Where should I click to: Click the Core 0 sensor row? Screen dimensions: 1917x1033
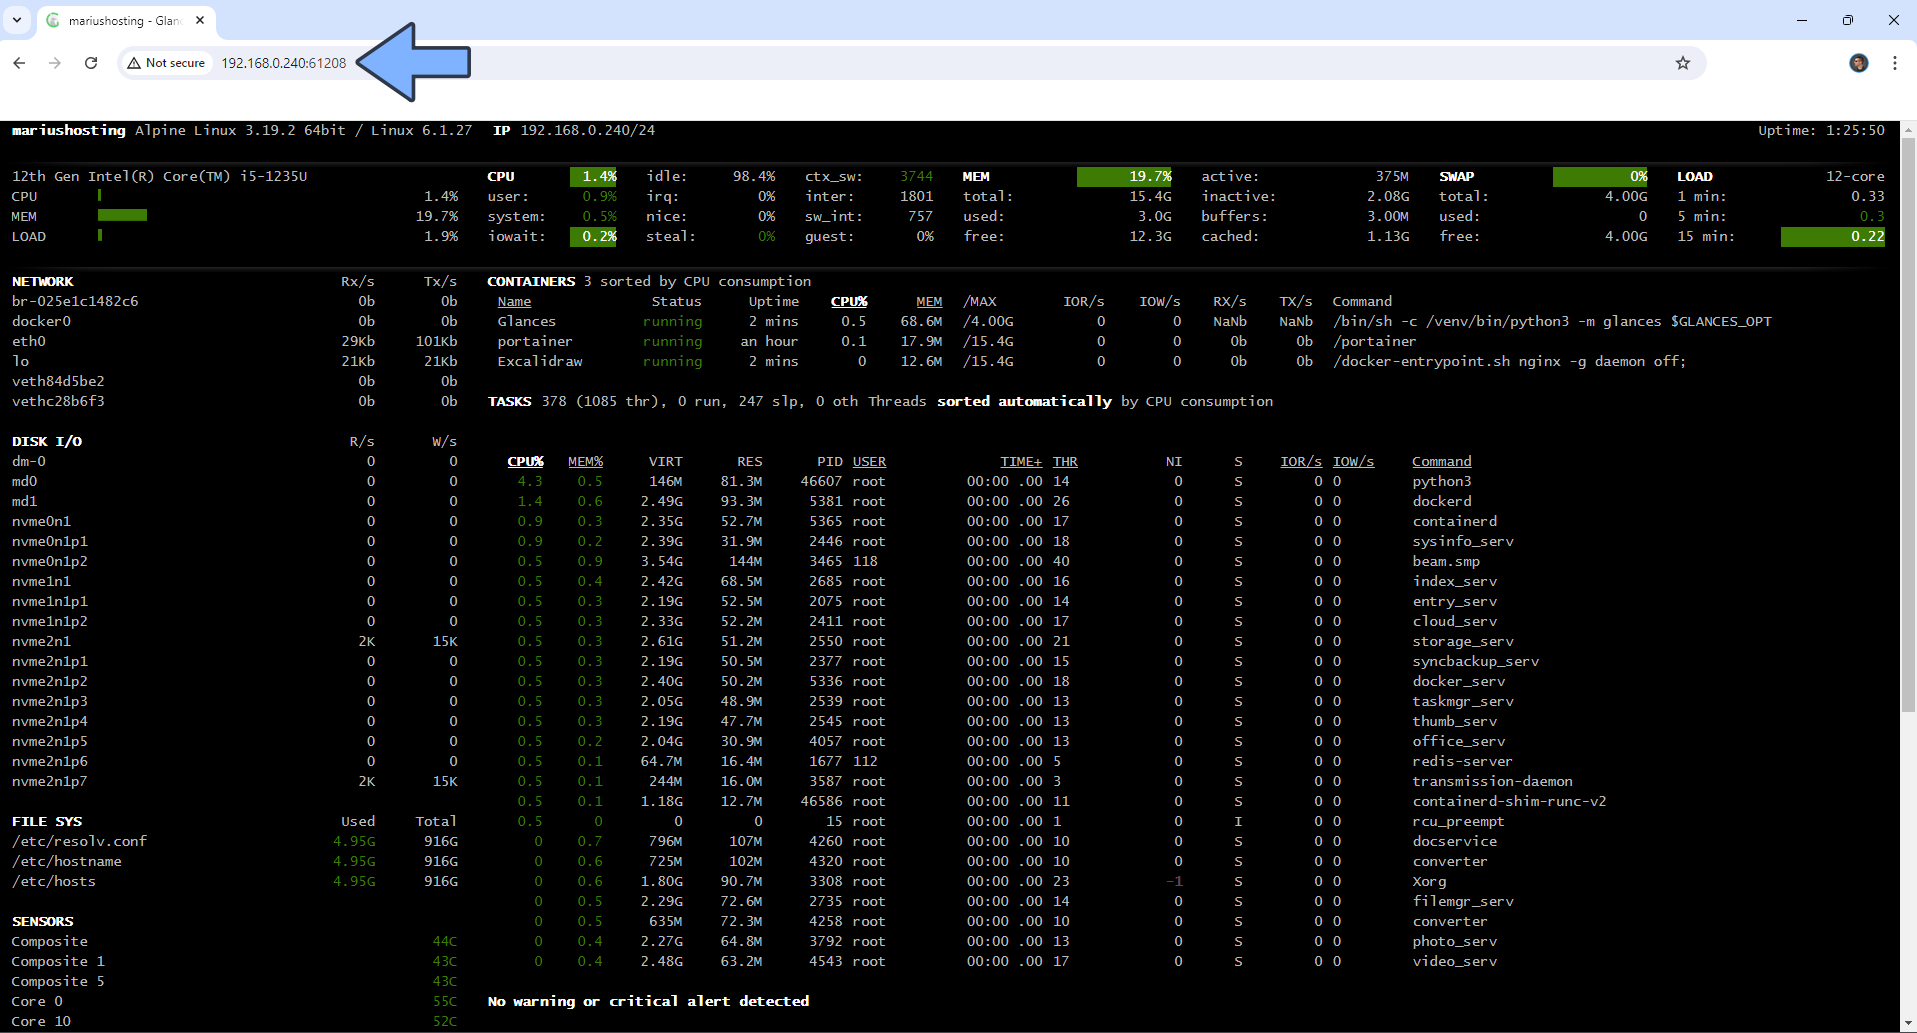(x=234, y=1002)
